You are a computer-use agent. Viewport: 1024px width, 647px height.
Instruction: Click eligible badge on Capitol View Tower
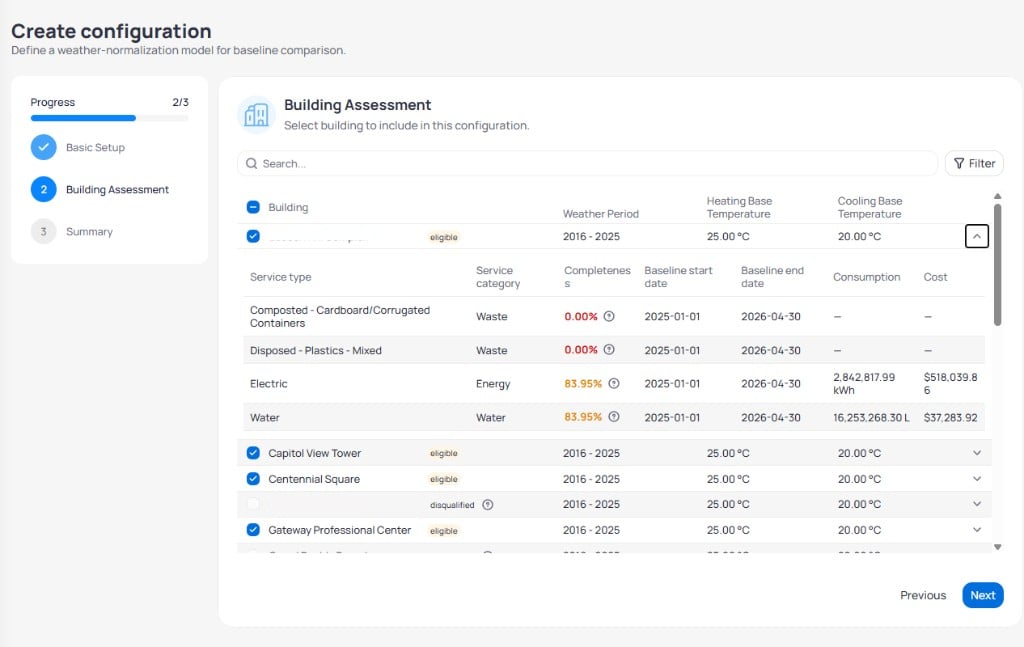(444, 453)
